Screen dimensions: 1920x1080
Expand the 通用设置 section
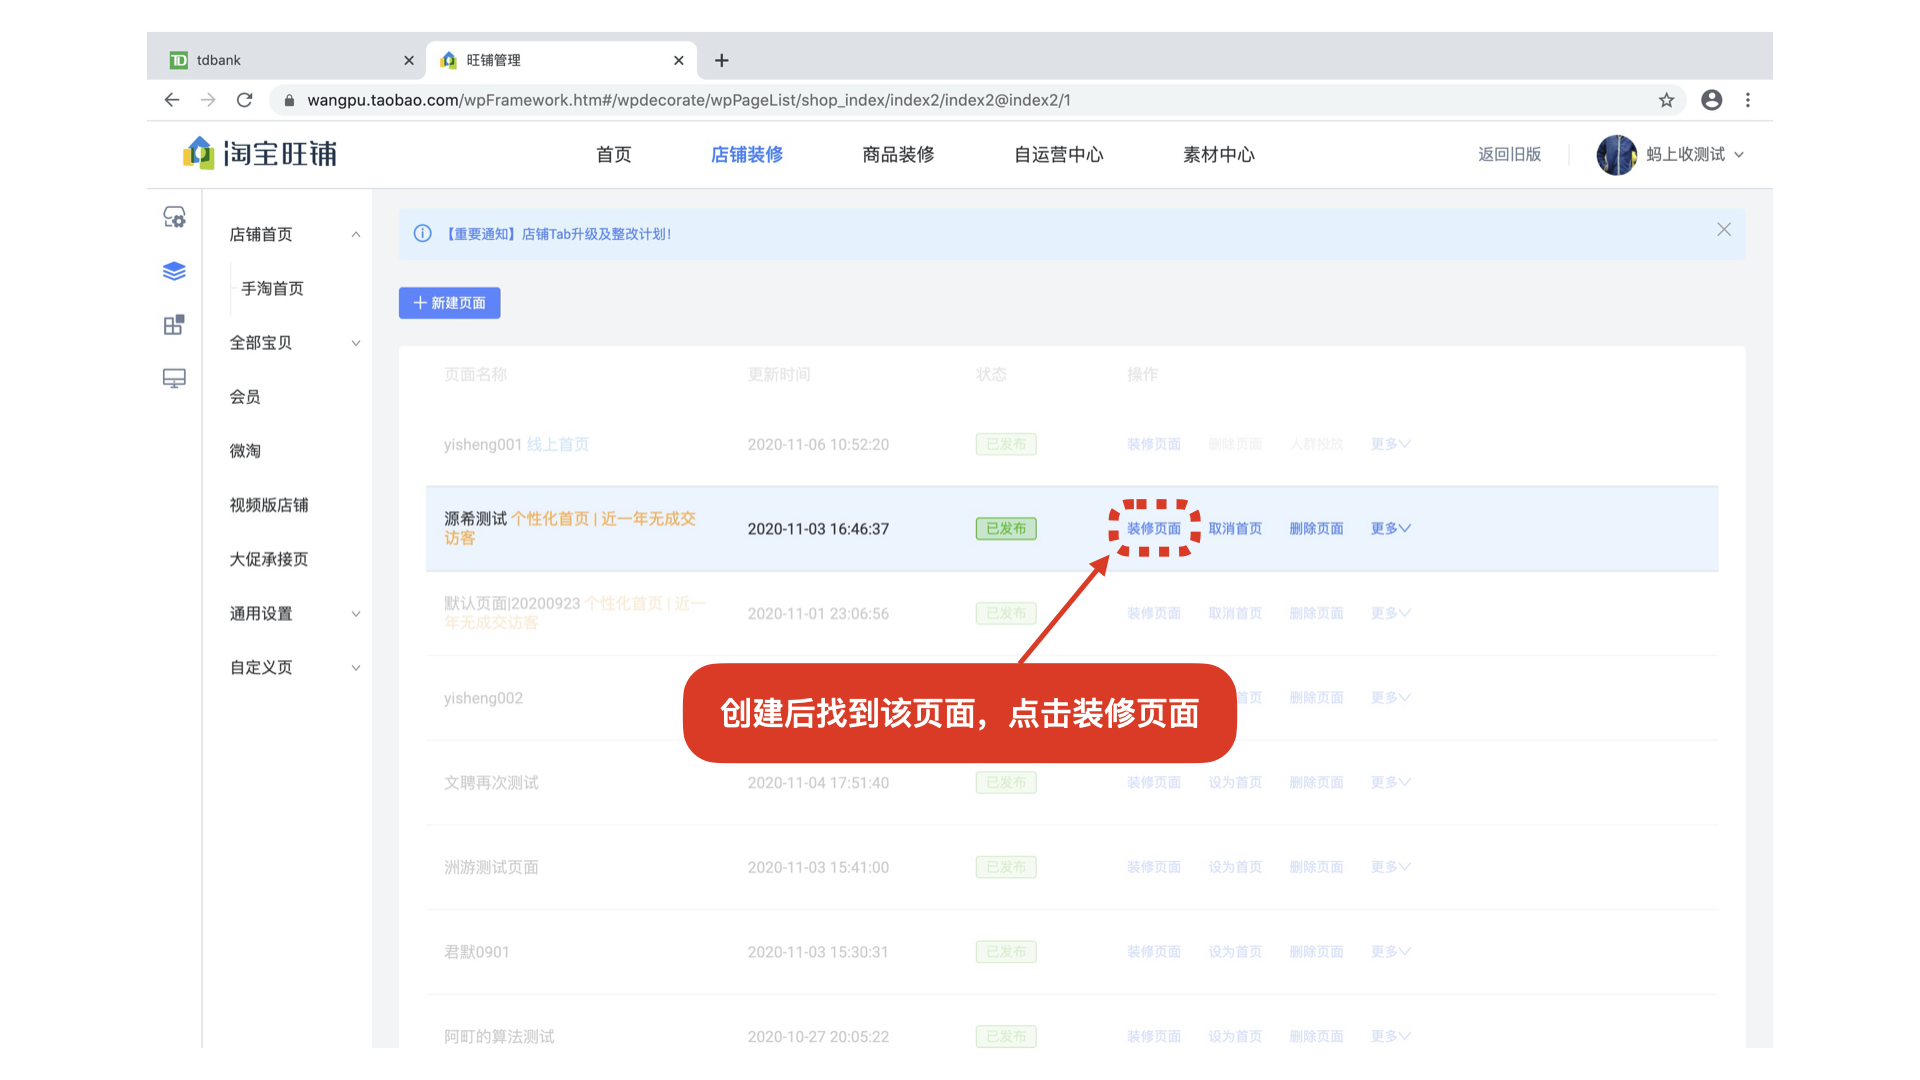(x=356, y=613)
